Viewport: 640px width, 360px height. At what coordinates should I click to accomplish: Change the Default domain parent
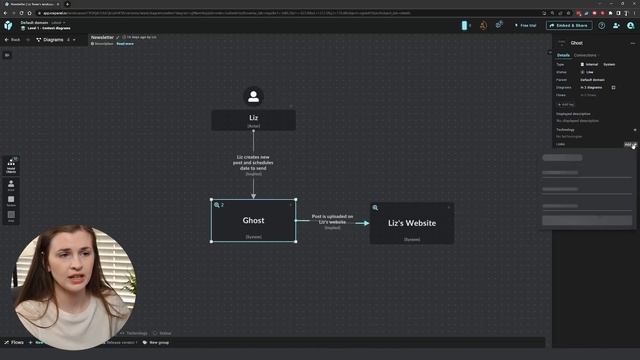point(592,80)
